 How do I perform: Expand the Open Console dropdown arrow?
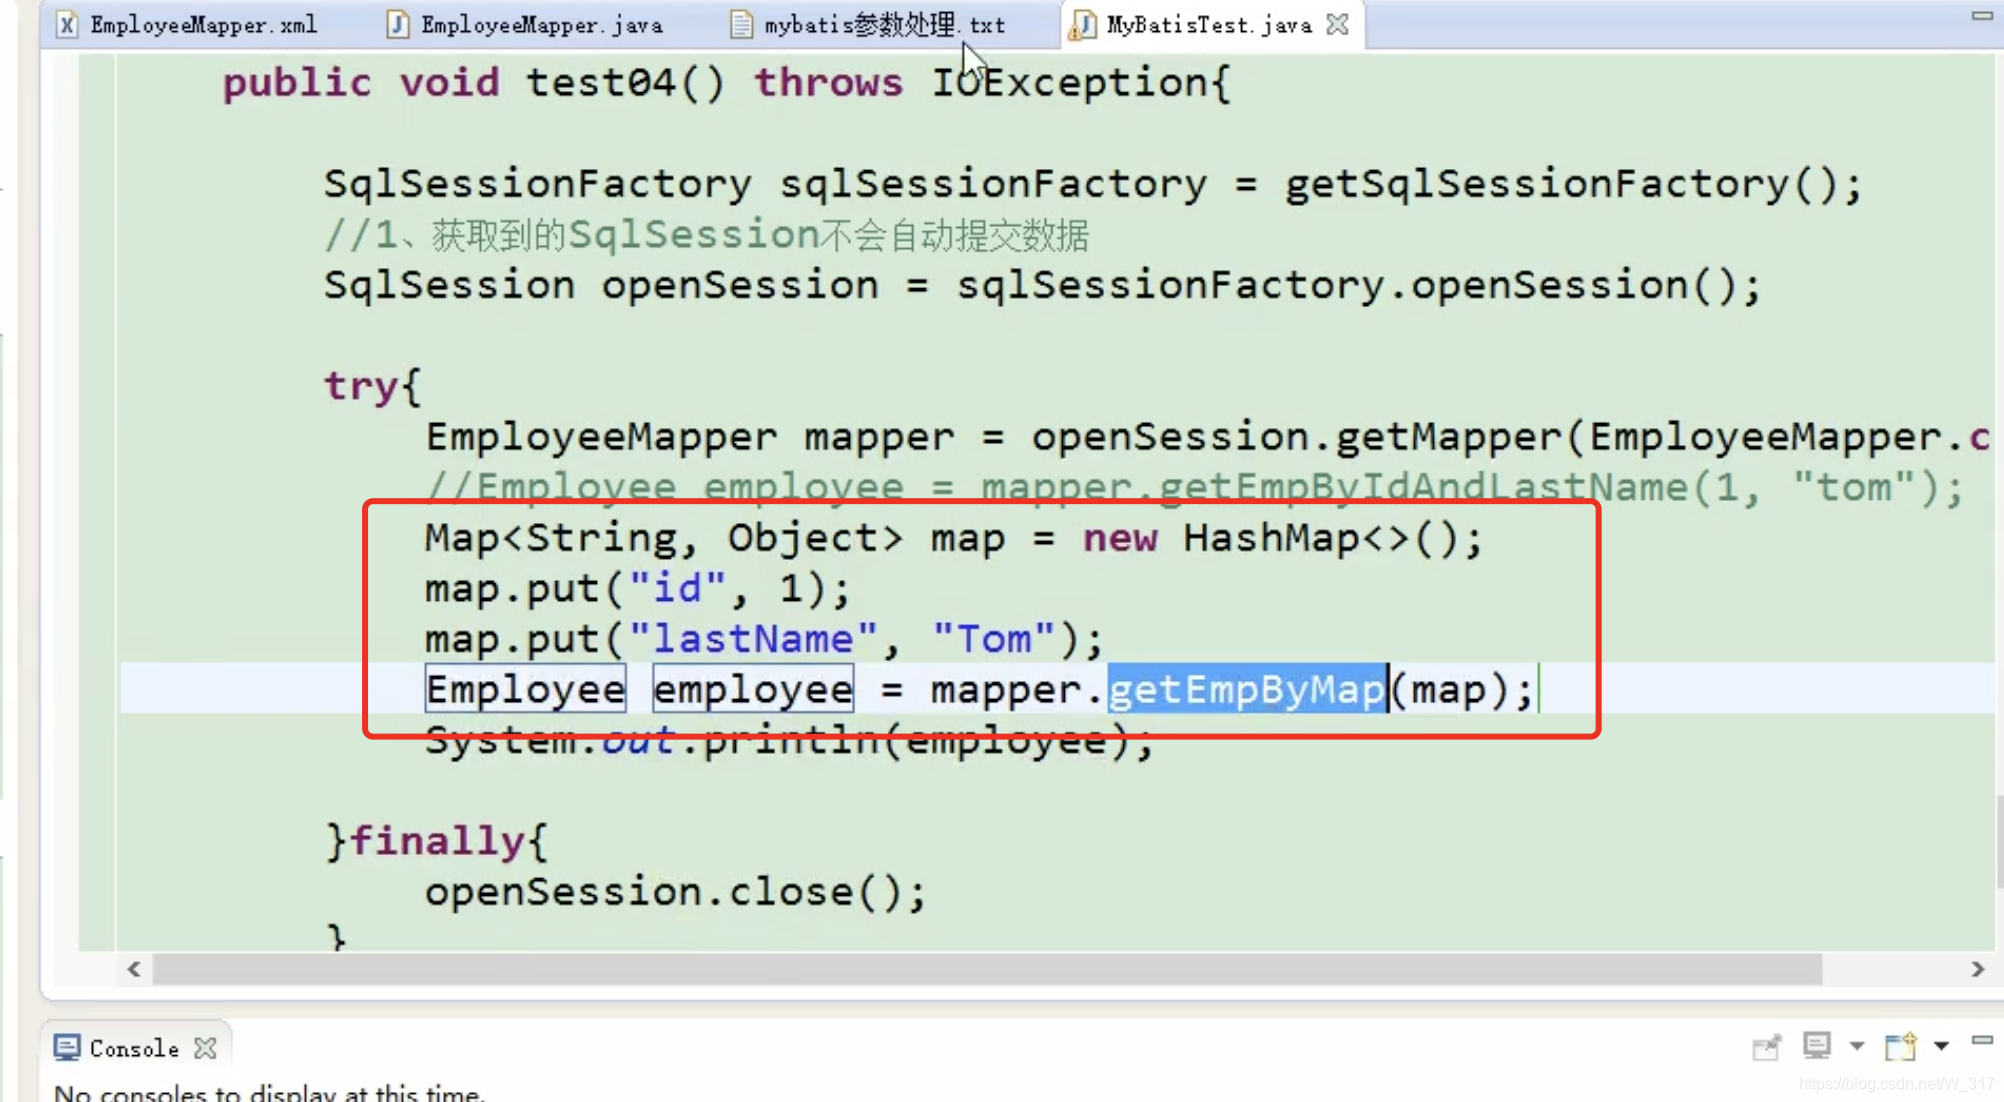pyautogui.click(x=1941, y=1046)
